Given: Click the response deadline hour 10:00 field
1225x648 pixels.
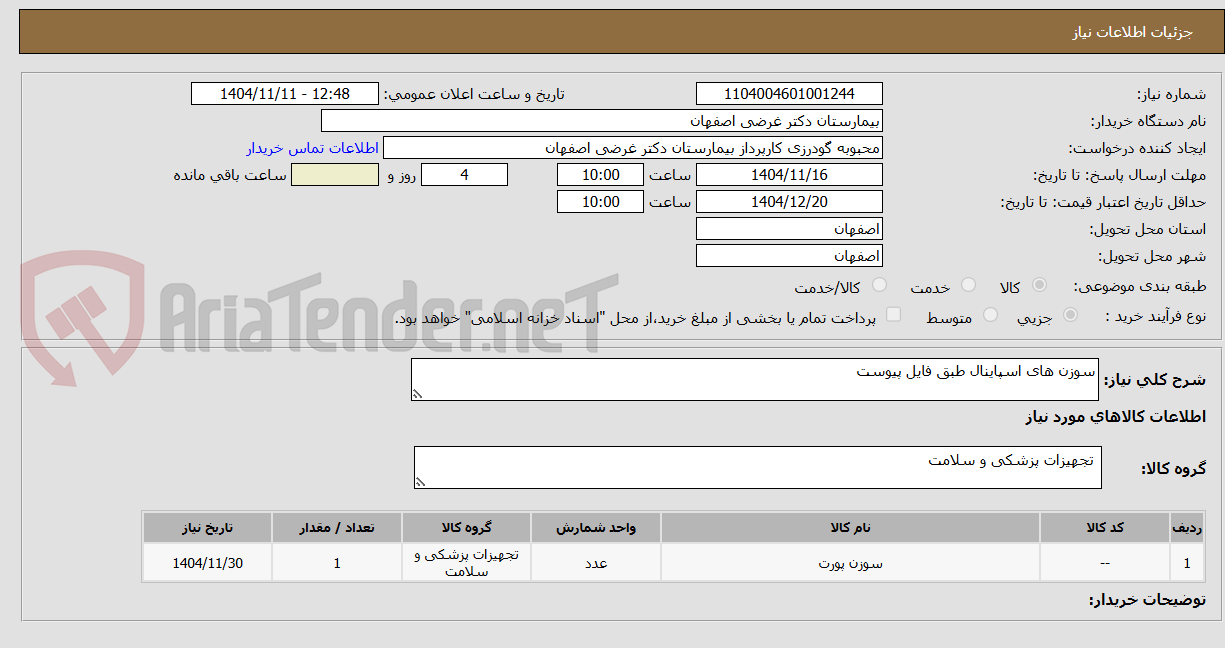Looking at the screenshot, I should (x=600, y=175).
